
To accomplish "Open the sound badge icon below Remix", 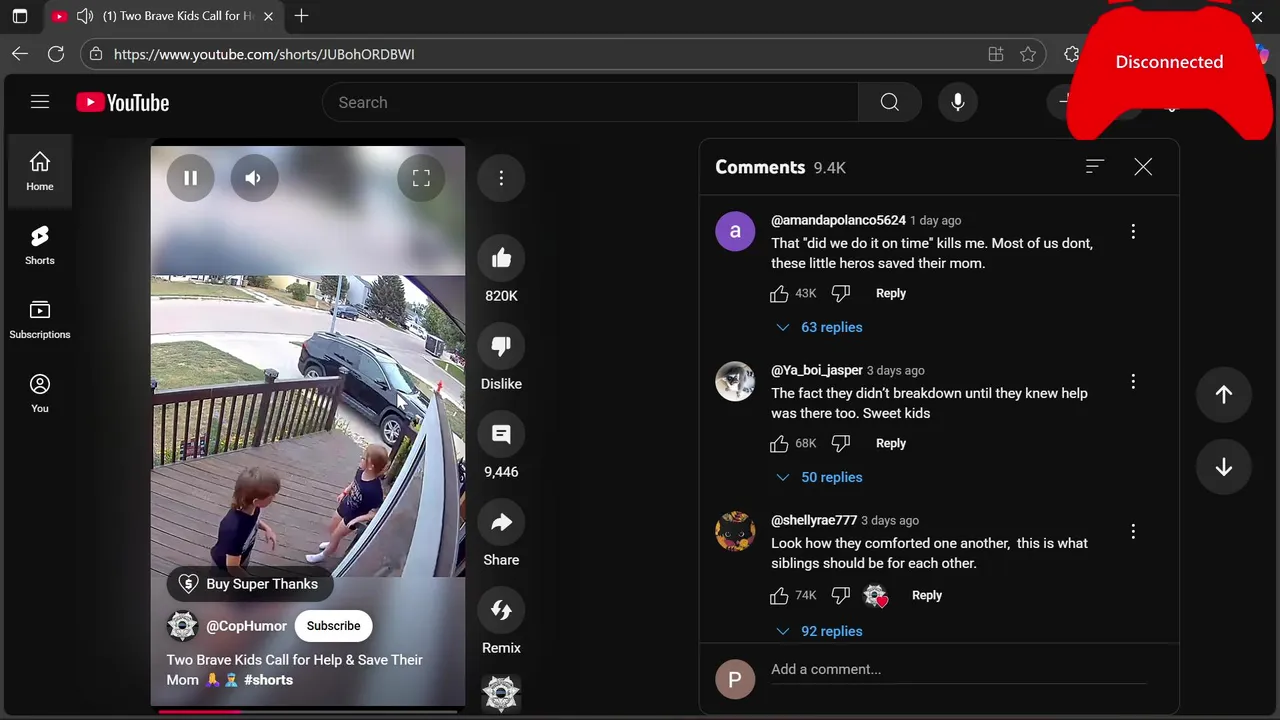I will tap(501, 693).
